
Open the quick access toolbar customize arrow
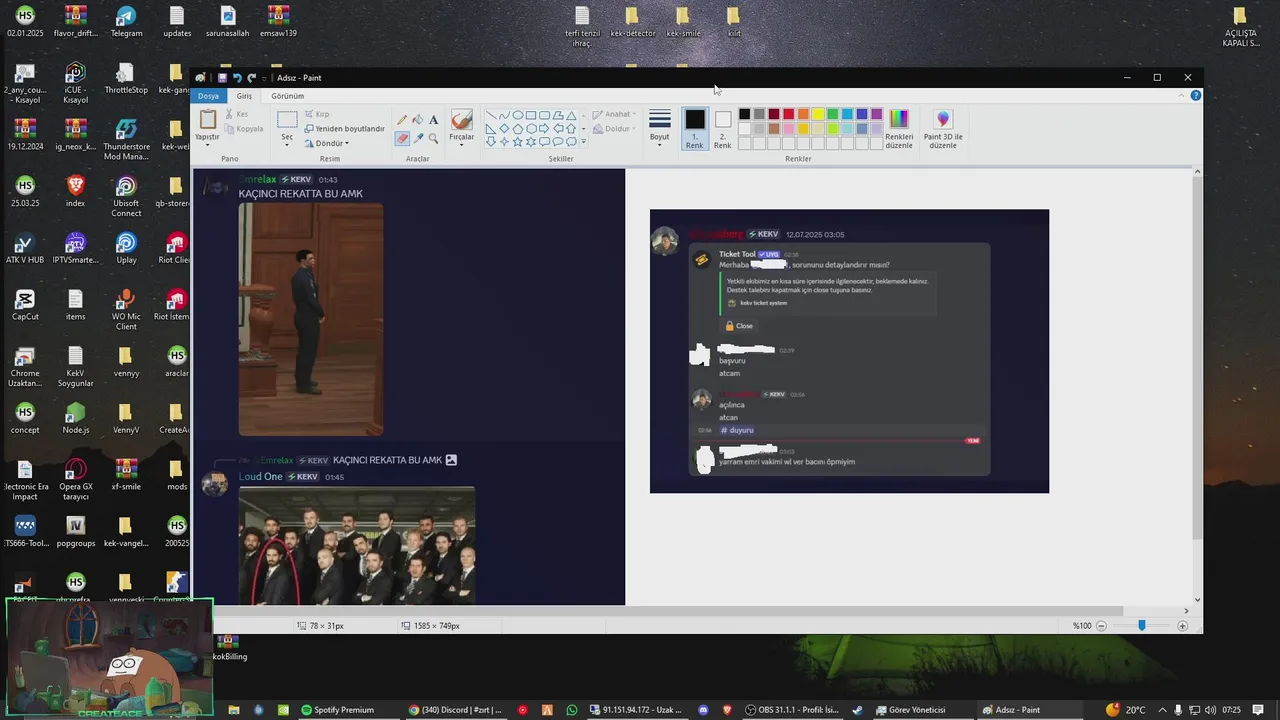[x=265, y=78]
